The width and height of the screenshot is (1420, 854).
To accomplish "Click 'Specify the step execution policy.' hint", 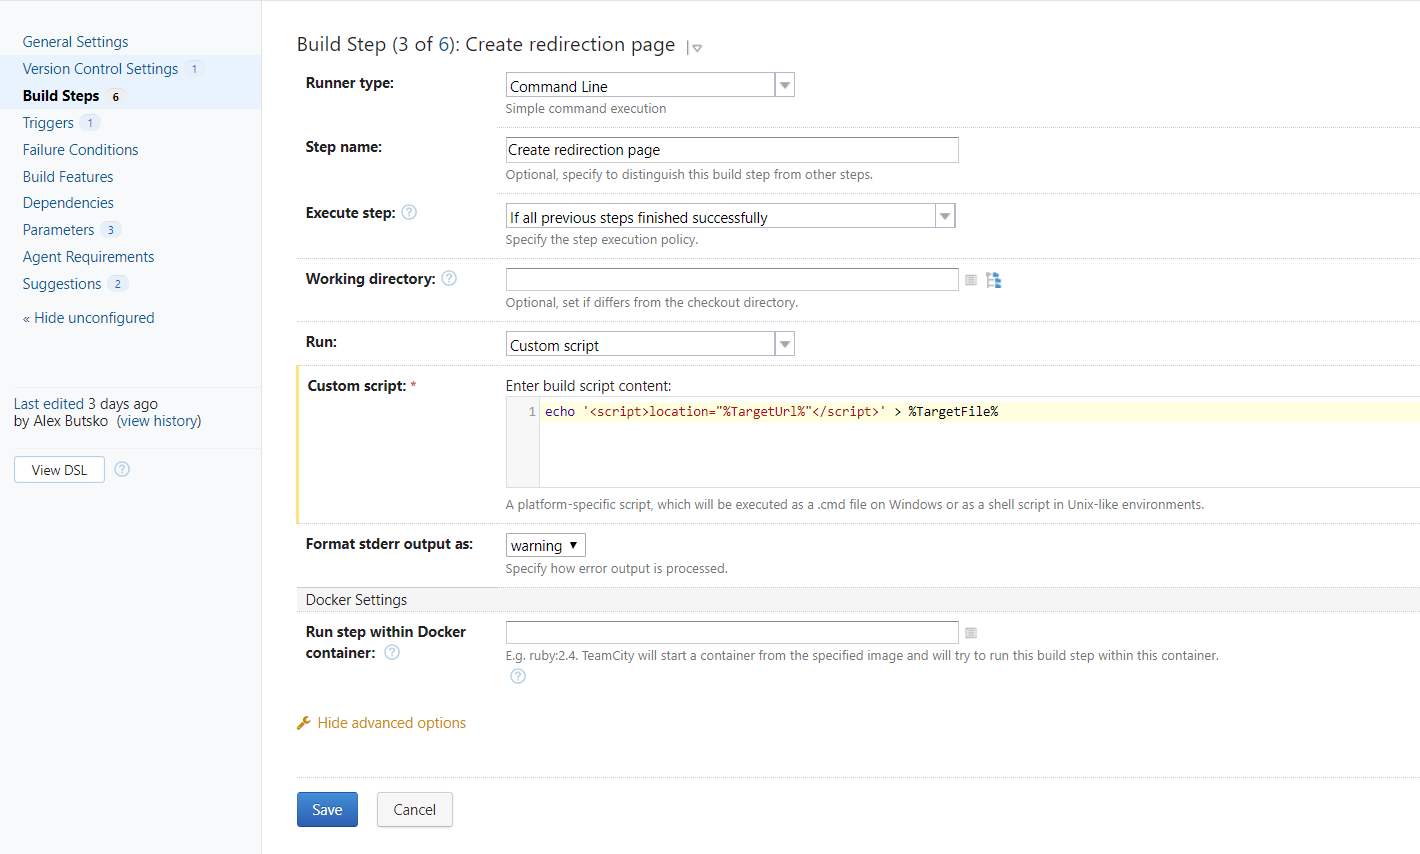I will pyautogui.click(x=602, y=240).
